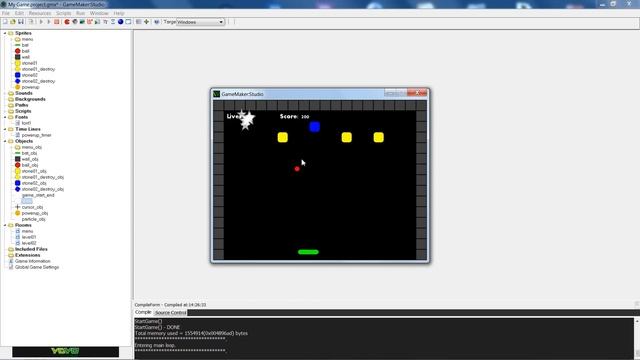The height and width of the screenshot is (360, 640).
Task: Click the green bat paddle in game
Action: [308, 252]
